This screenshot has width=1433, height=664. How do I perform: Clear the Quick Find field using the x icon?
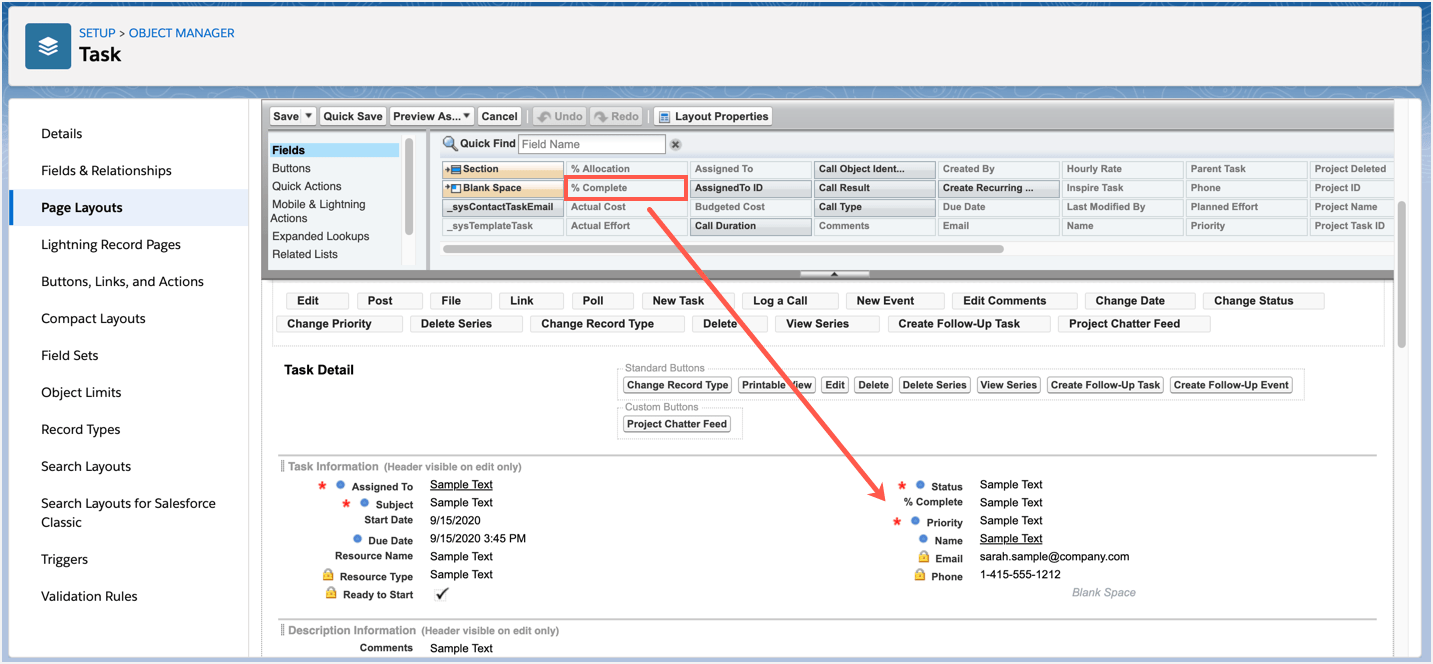(675, 143)
